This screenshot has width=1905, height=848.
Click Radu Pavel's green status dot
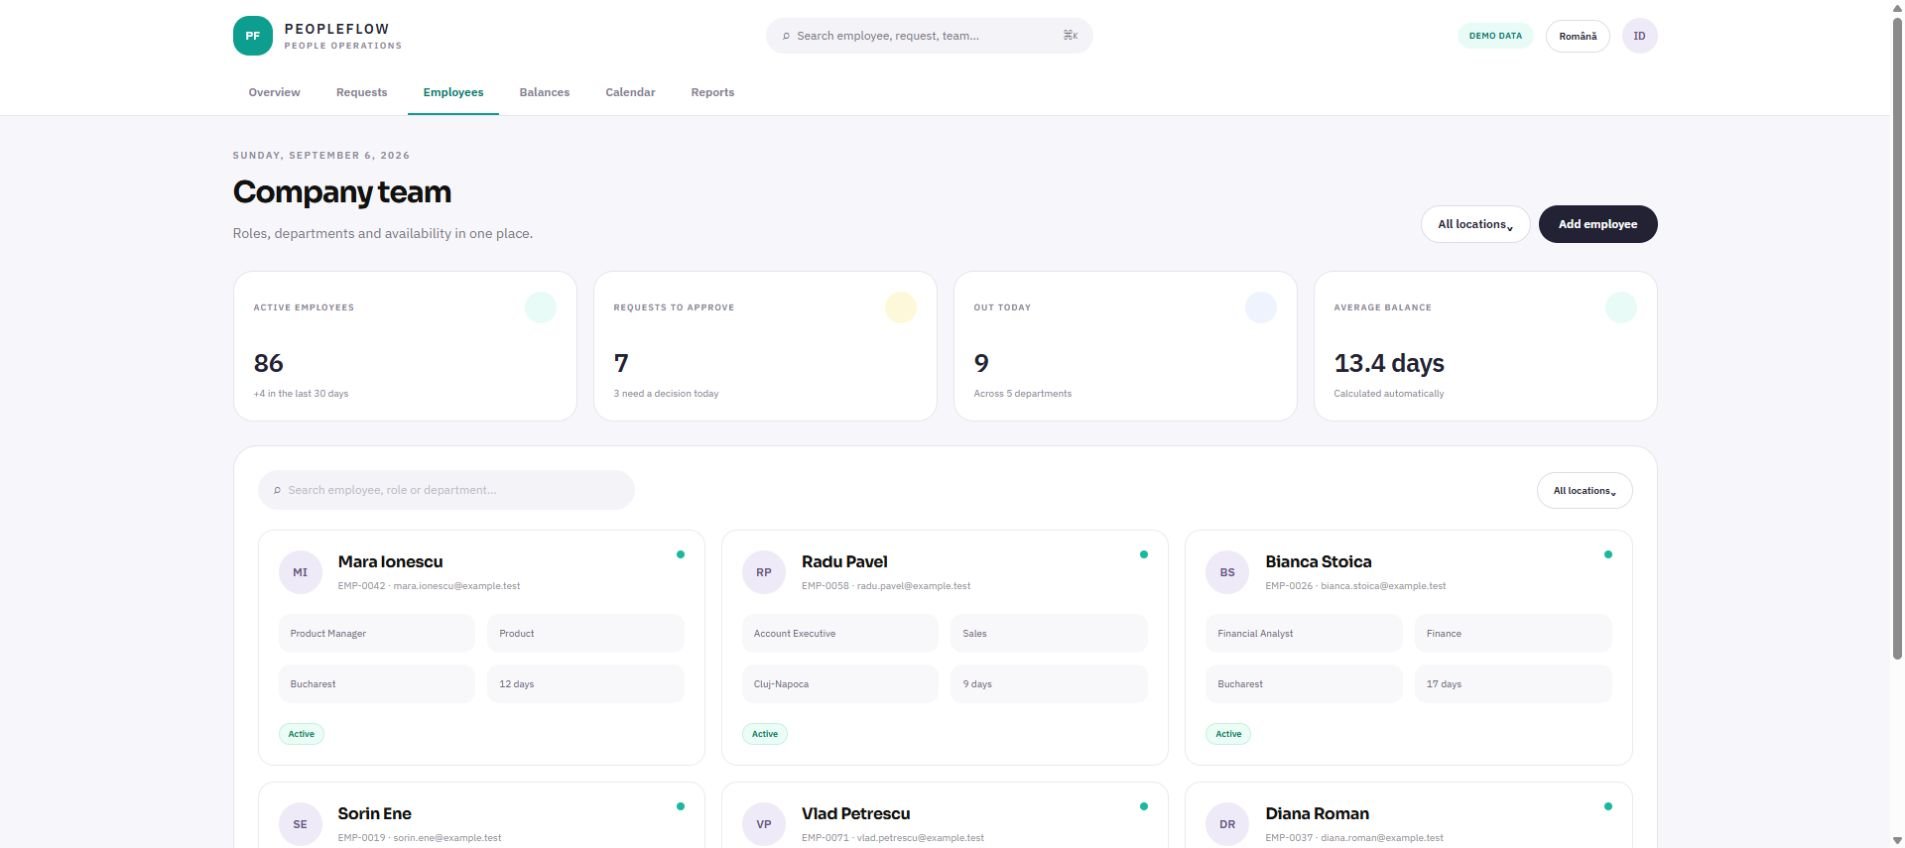click(1144, 554)
